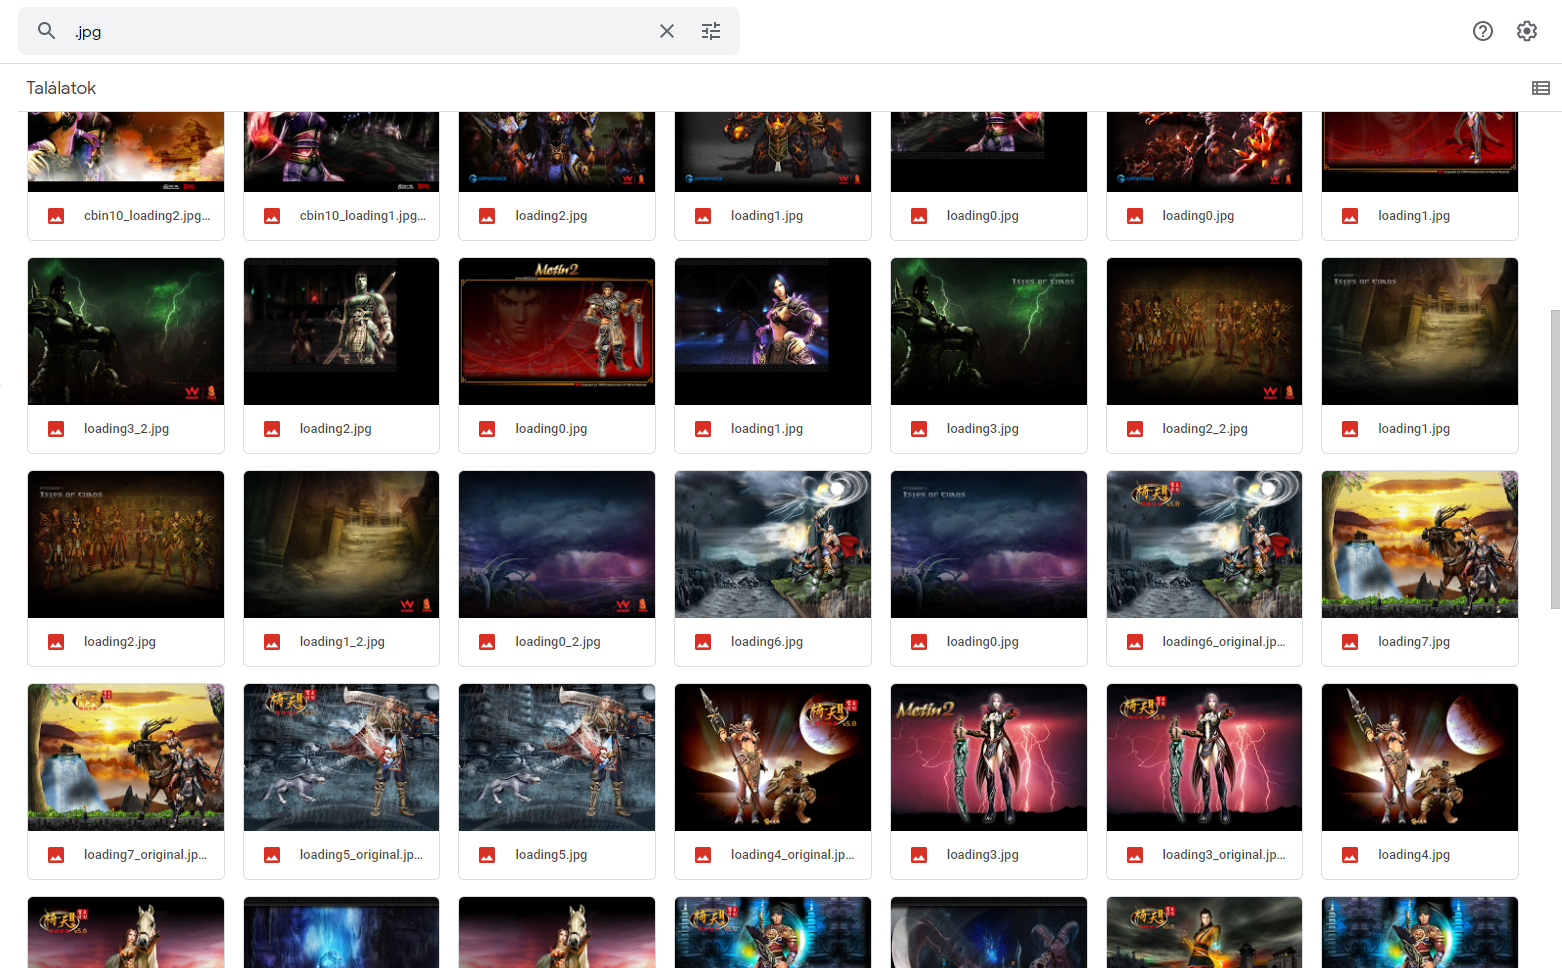1562x968 pixels.
Task: Clear the search with the X icon
Action: point(667,31)
